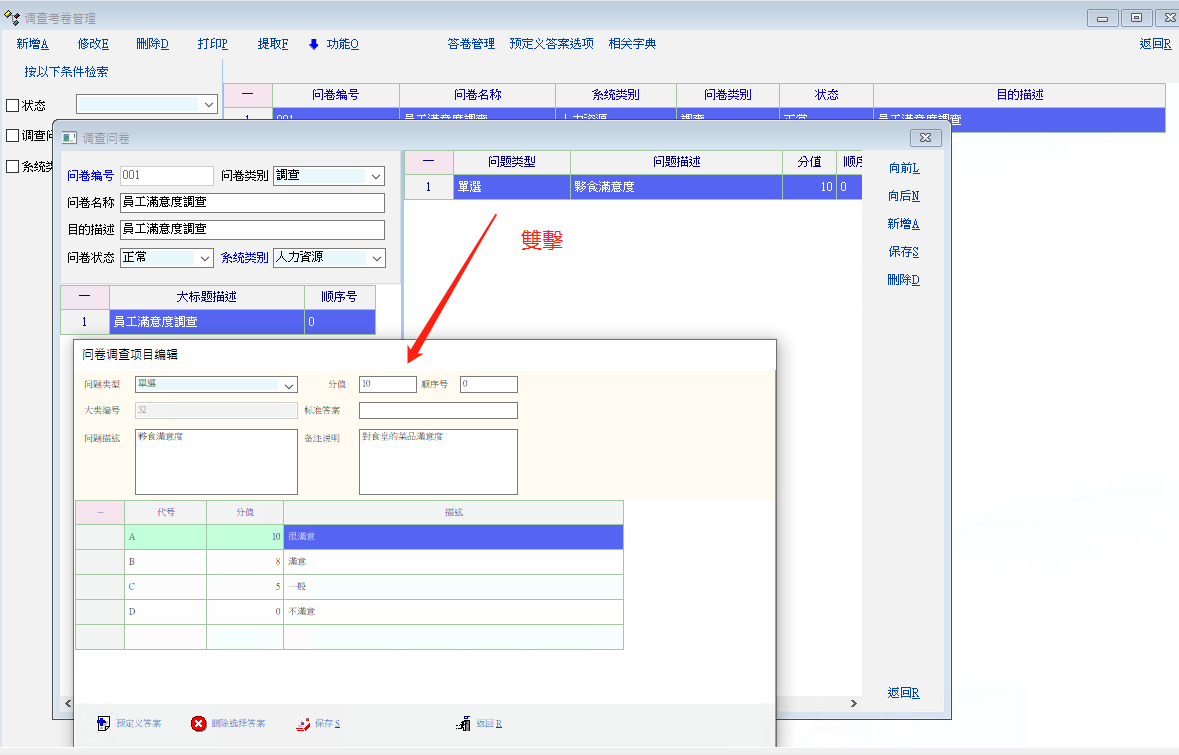Click the red 删除选择答案 delete icon

pyautogui.click(x=199, y=724)
